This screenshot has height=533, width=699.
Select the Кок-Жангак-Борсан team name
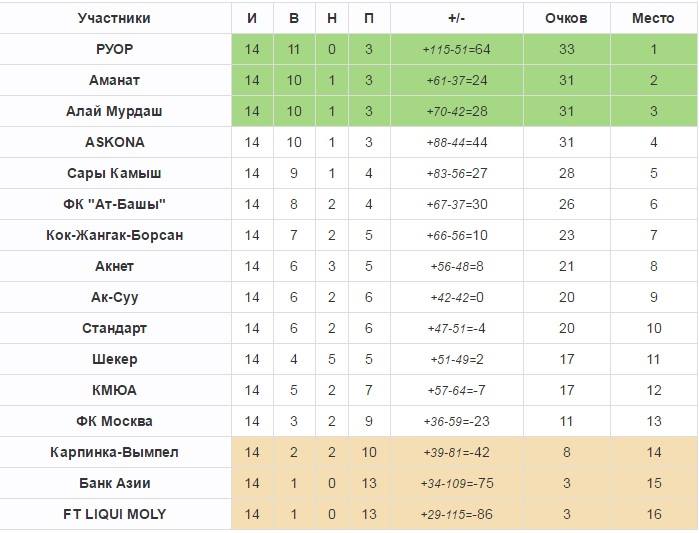point(114,235)
